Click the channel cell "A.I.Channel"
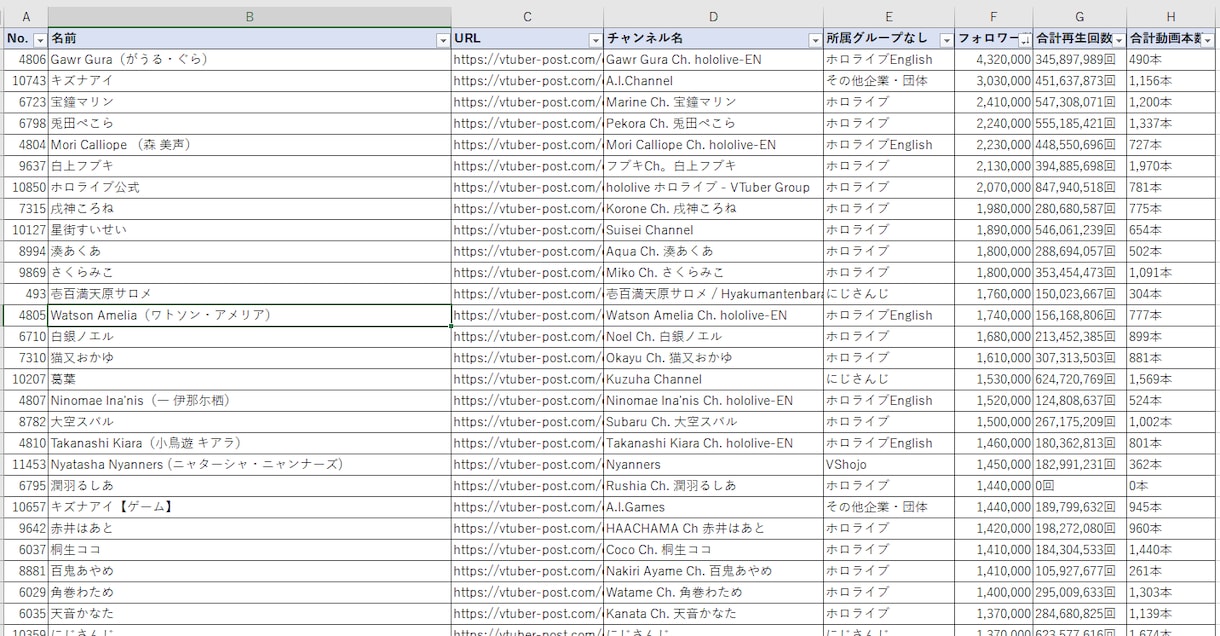 (x=714, y=81)
